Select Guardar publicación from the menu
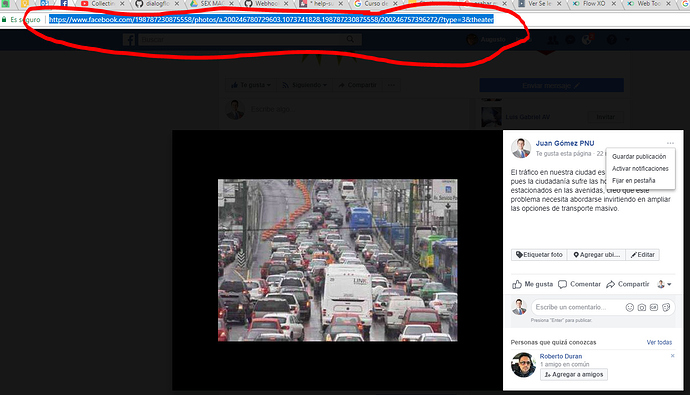Viewport: 690px width, 395px height. [x=639, y=157]
